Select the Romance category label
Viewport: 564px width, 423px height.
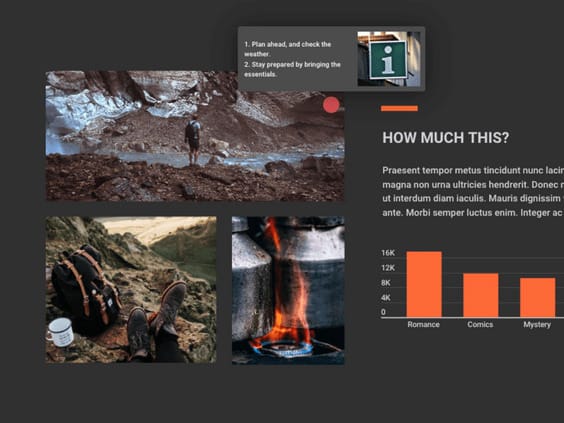point(424,324)
